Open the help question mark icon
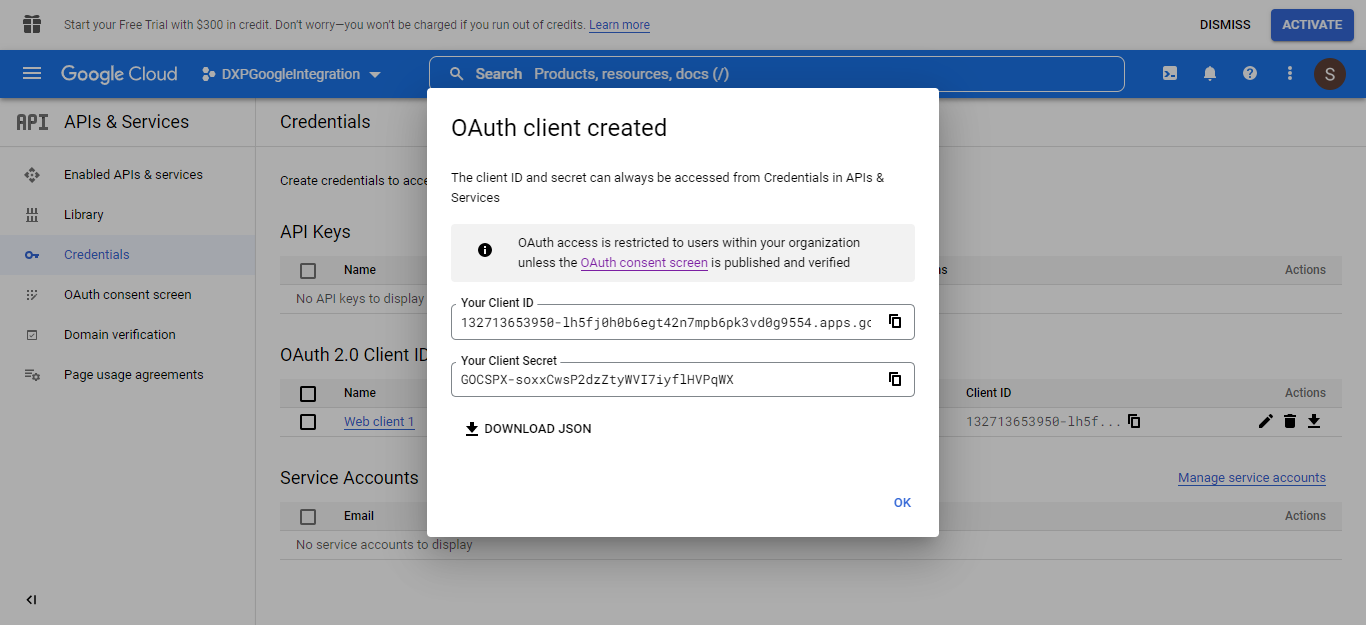Screen dimensions: 1366x625 click(x=1250, y=74)
